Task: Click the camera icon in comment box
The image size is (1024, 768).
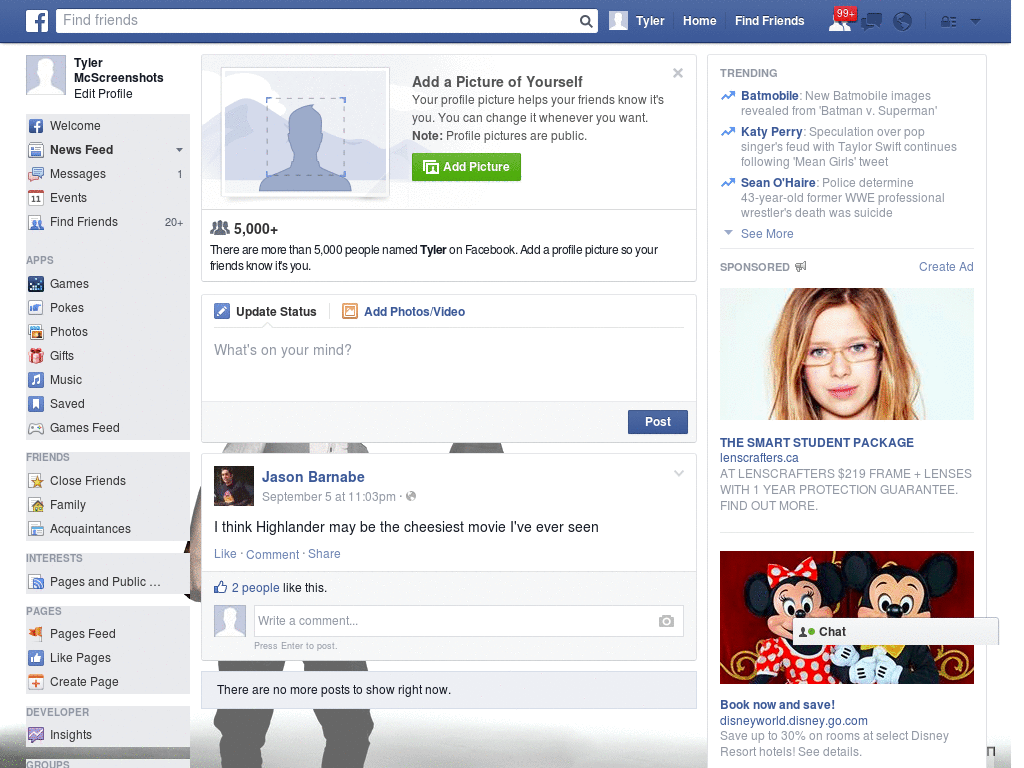Action: [666, 621]
